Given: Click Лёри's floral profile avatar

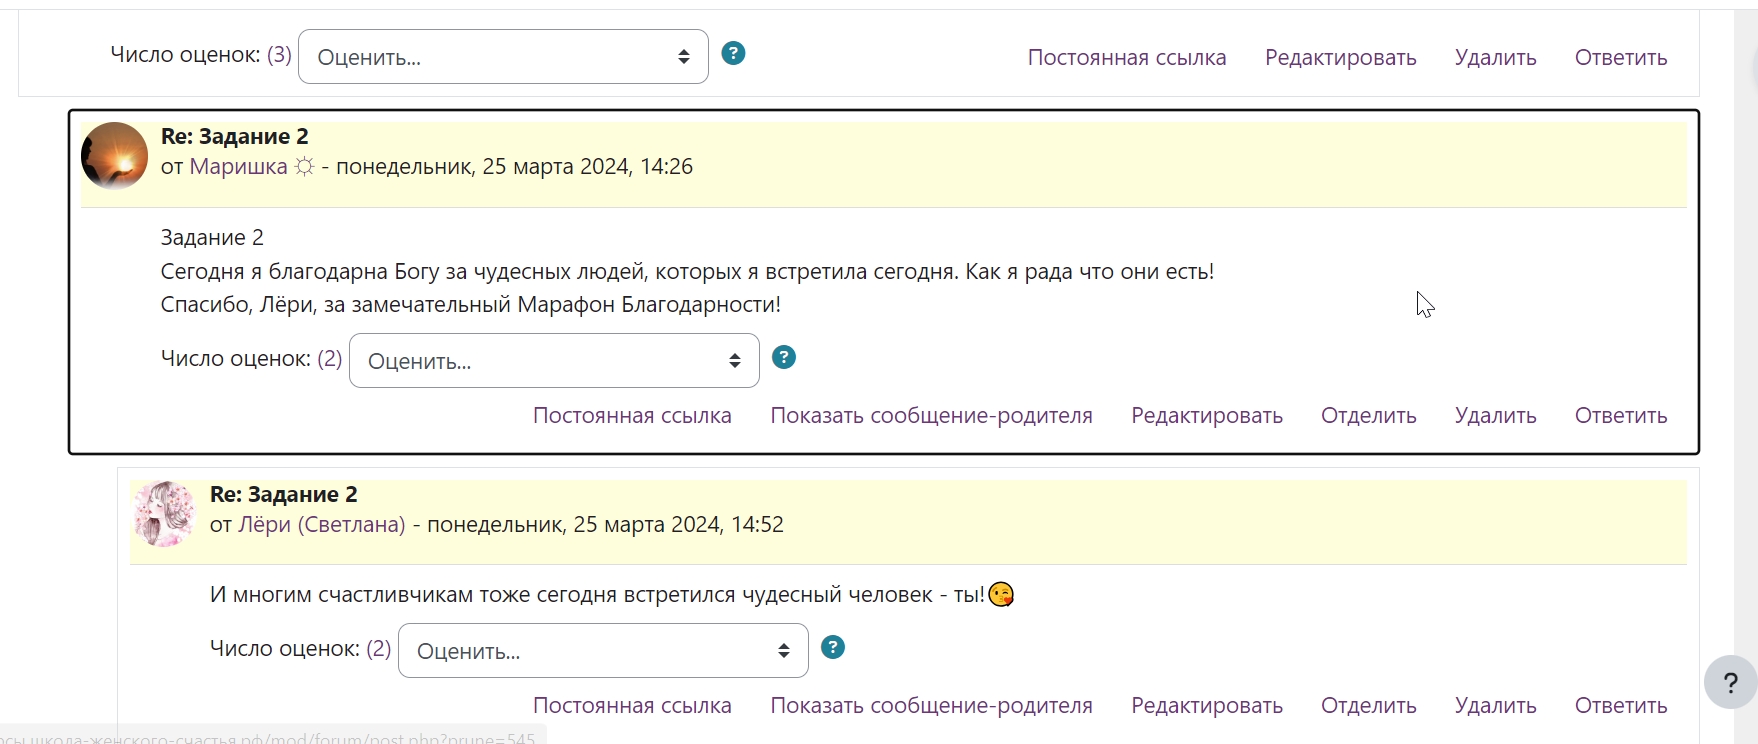Looking at the screenshot, I should click(x=164, y=514).
